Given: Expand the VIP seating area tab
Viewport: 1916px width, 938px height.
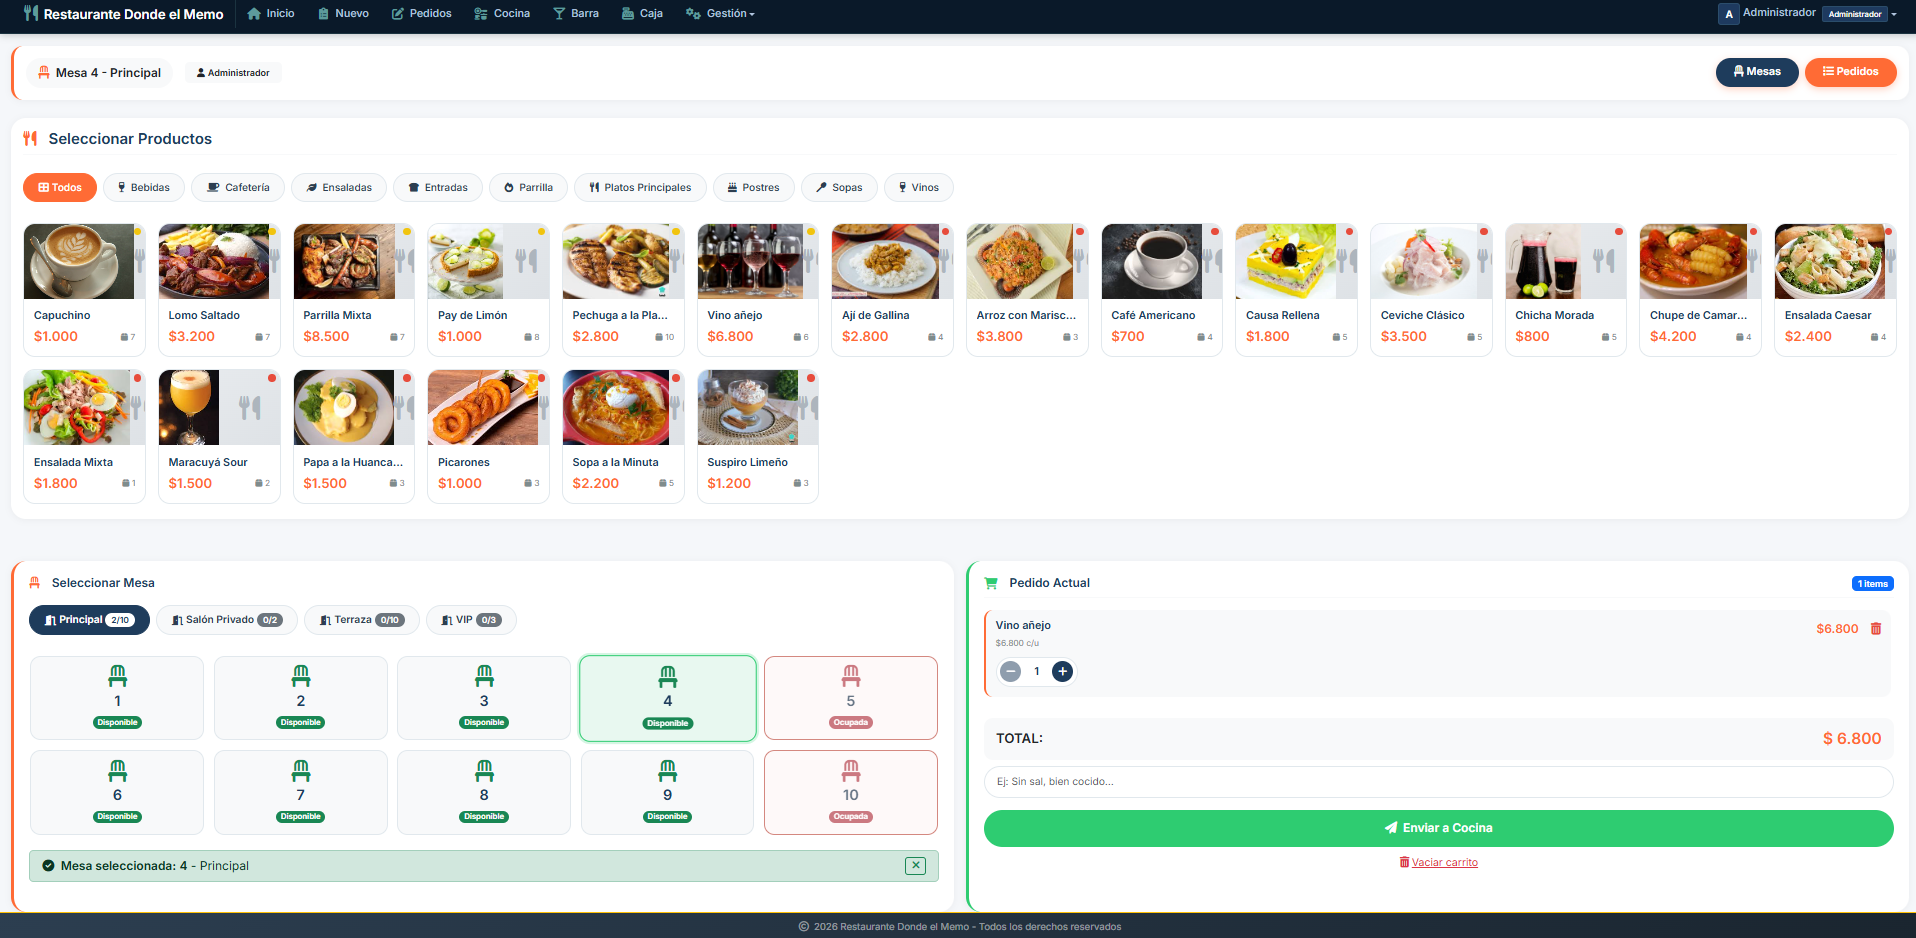Looking at the screenshot, I should [x=471, y=619].
